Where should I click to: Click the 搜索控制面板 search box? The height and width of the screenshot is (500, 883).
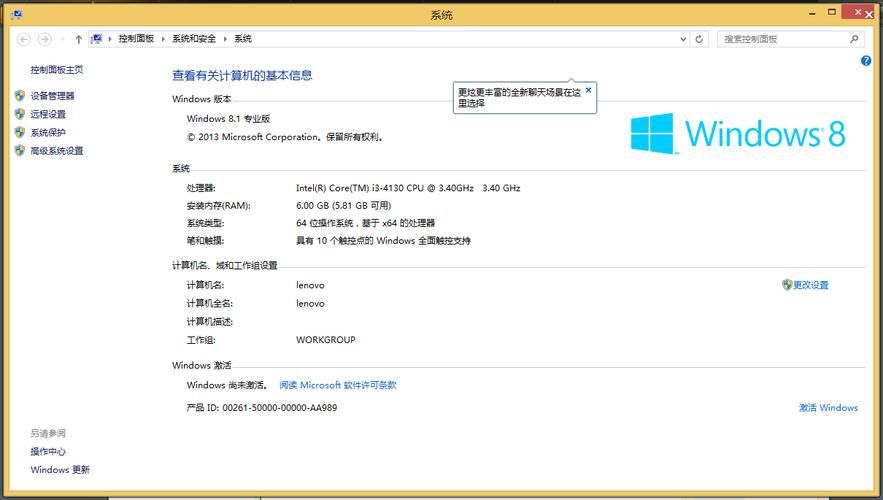coord(783,39)
